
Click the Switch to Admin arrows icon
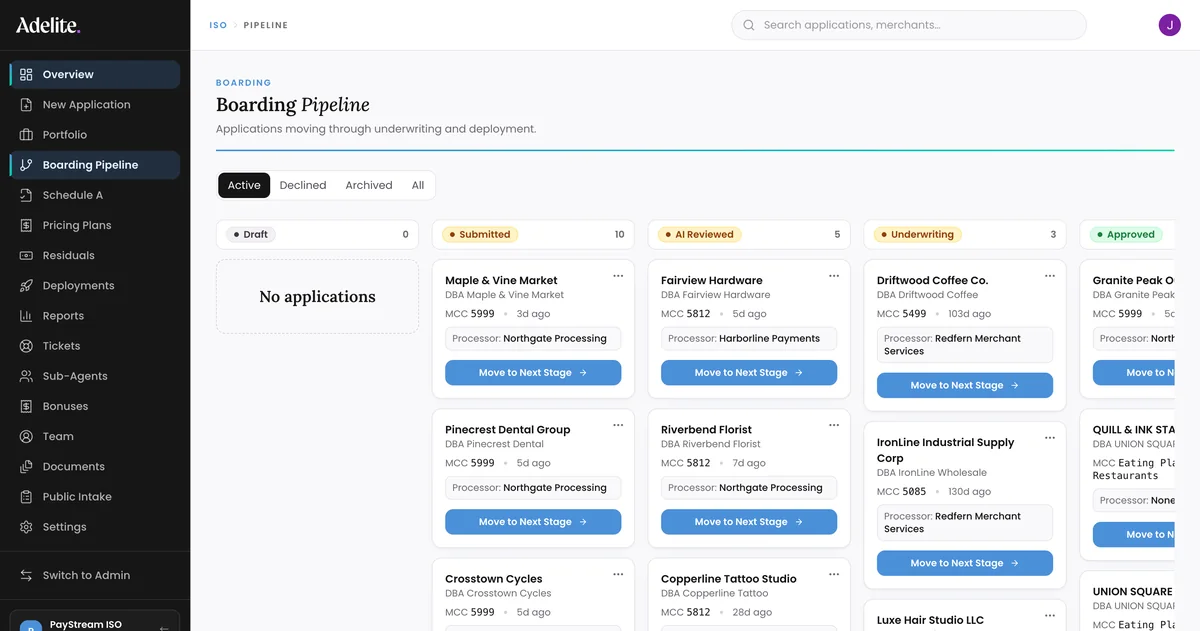pos(26,576)
